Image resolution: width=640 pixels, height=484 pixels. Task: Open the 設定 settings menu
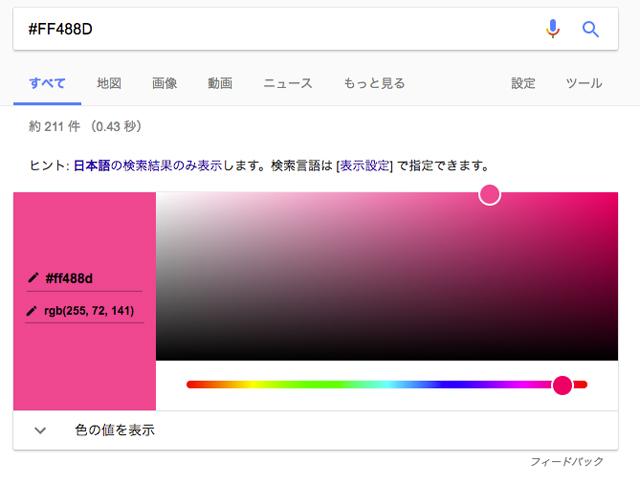click(x=523, y=83)
